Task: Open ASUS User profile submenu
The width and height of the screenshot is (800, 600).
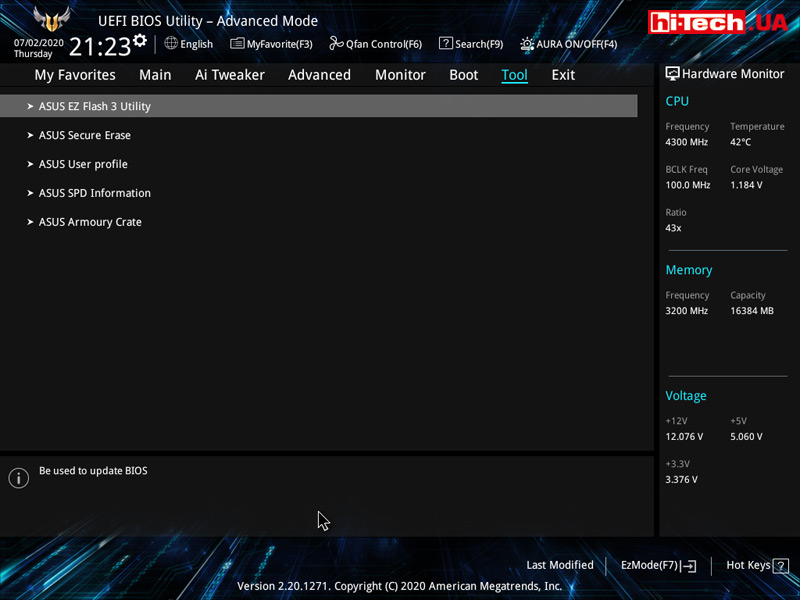Action: tap(83, 164)
